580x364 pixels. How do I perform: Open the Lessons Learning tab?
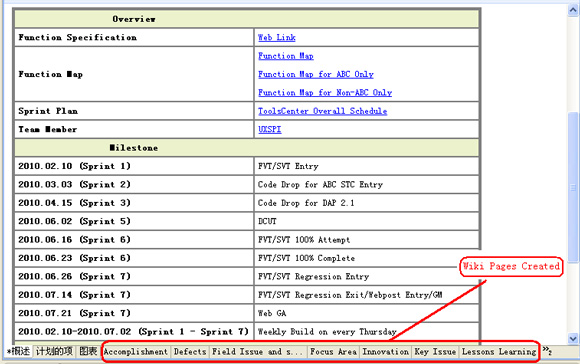click(499, 351)
